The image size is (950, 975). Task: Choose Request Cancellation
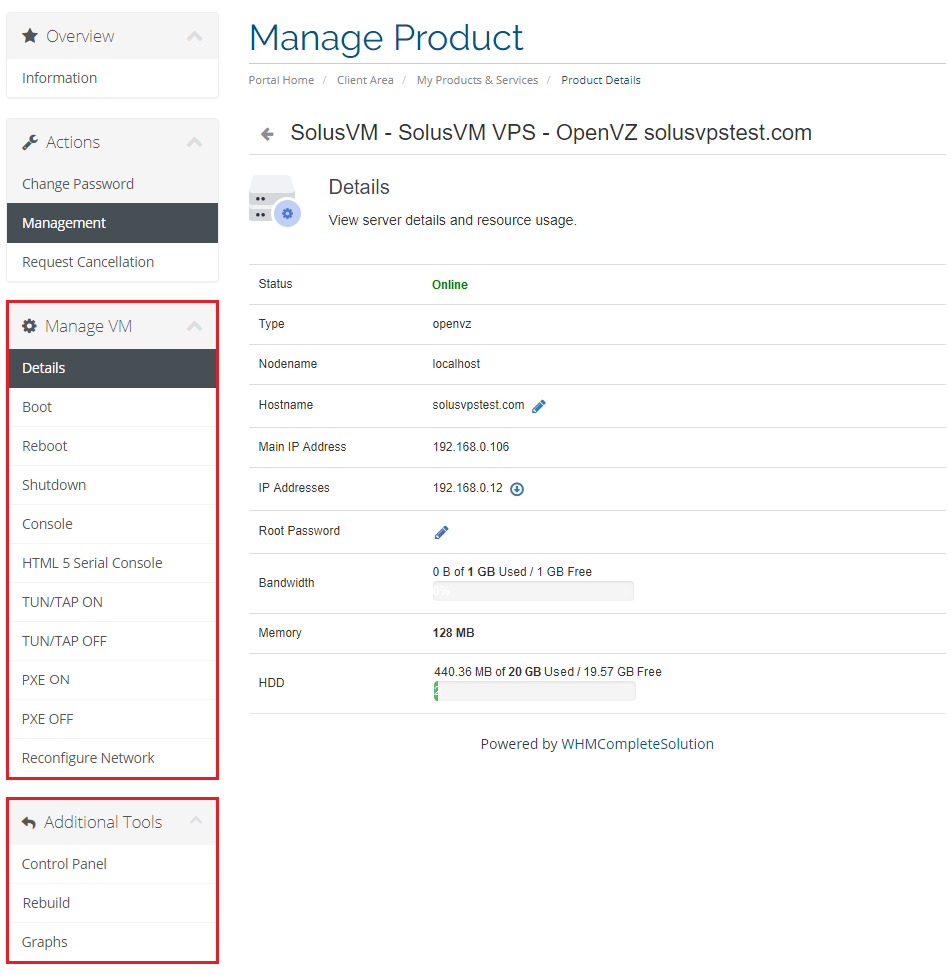[113, 262]
